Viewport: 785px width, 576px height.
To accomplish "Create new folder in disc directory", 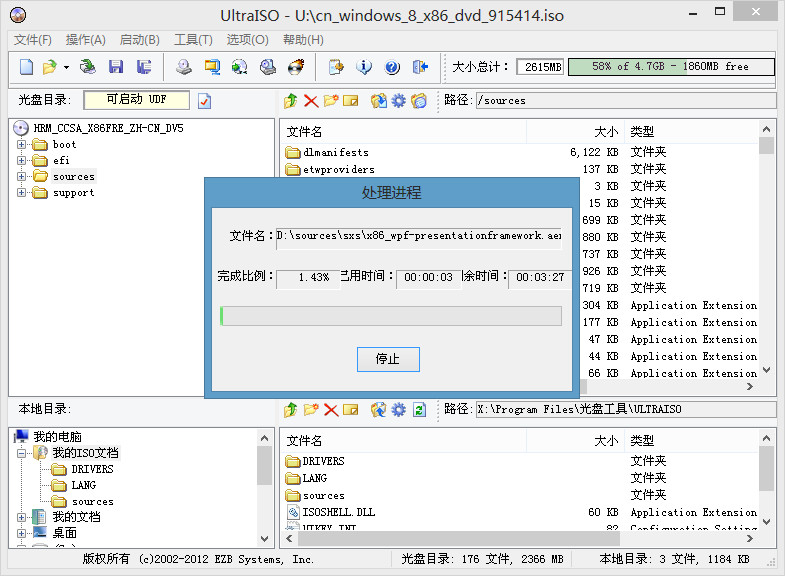I will [331, 101].
